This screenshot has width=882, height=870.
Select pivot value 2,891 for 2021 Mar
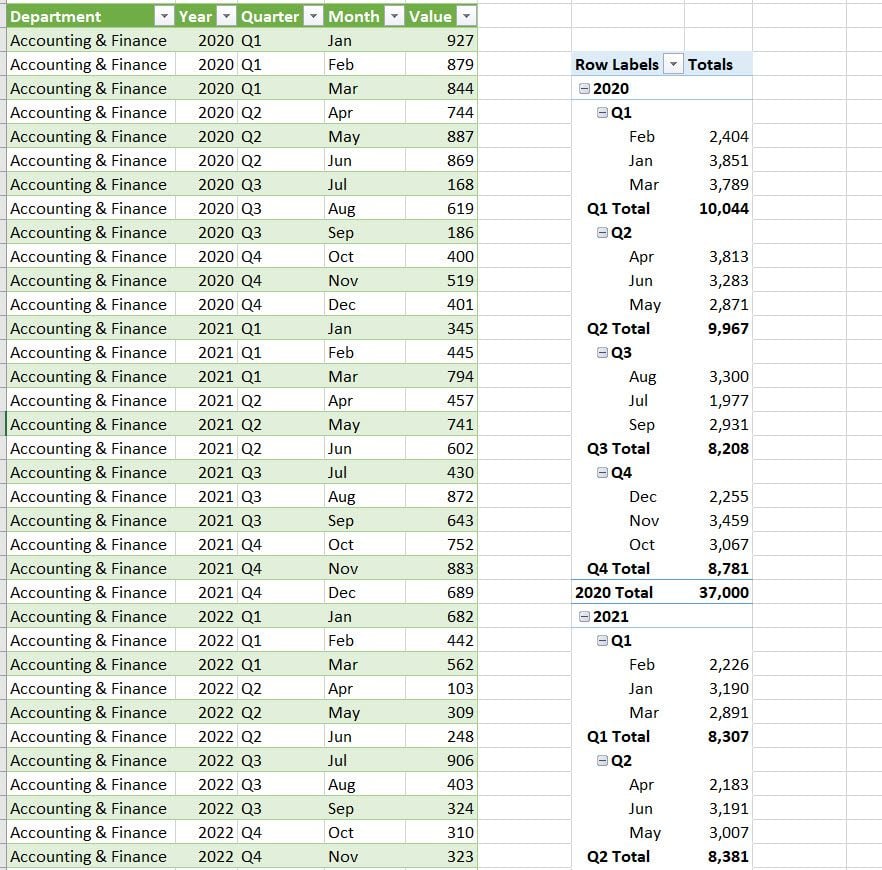tap(718, 713)
